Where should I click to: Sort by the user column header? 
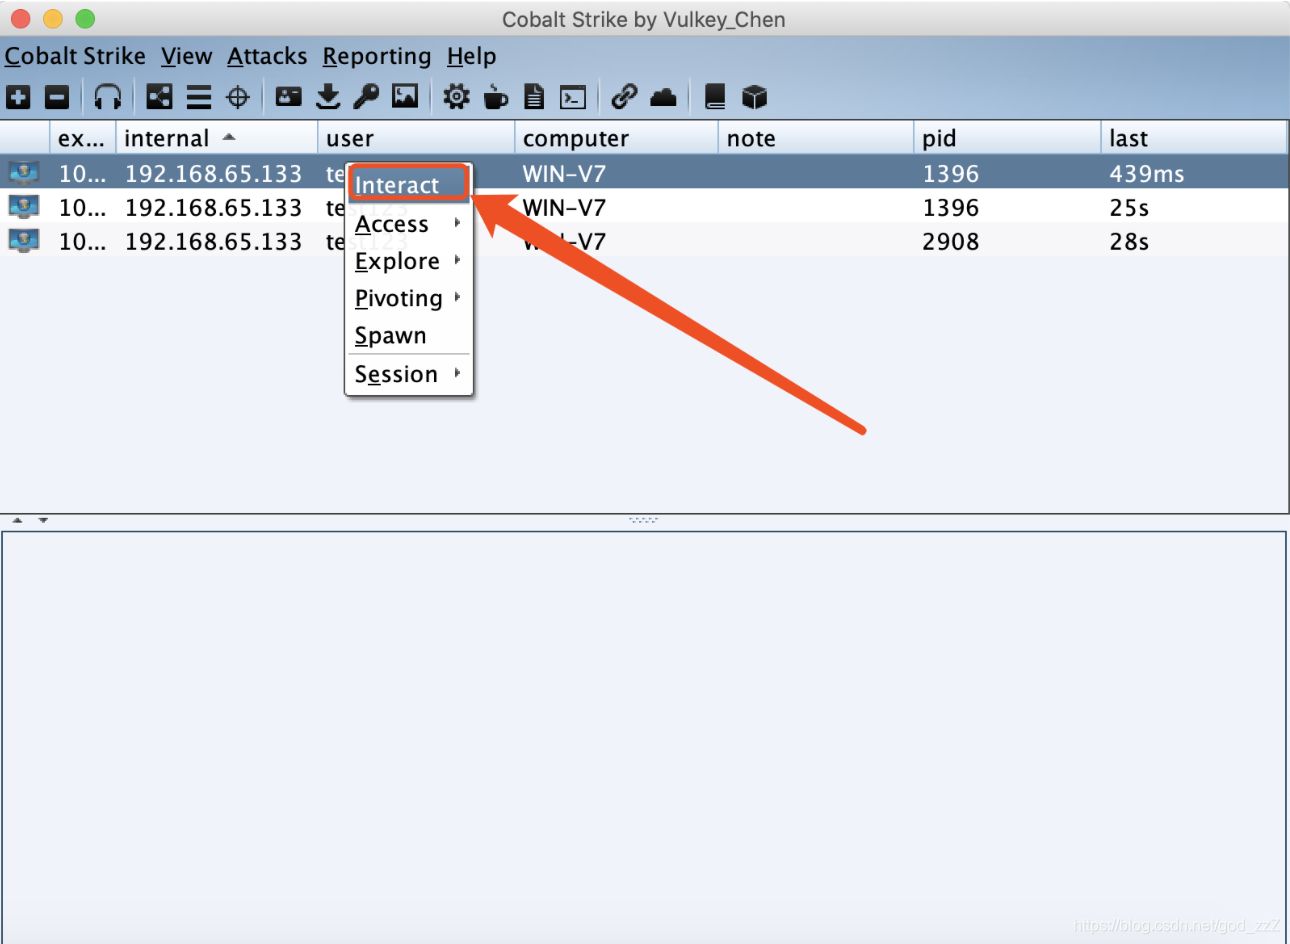(416, 138)
